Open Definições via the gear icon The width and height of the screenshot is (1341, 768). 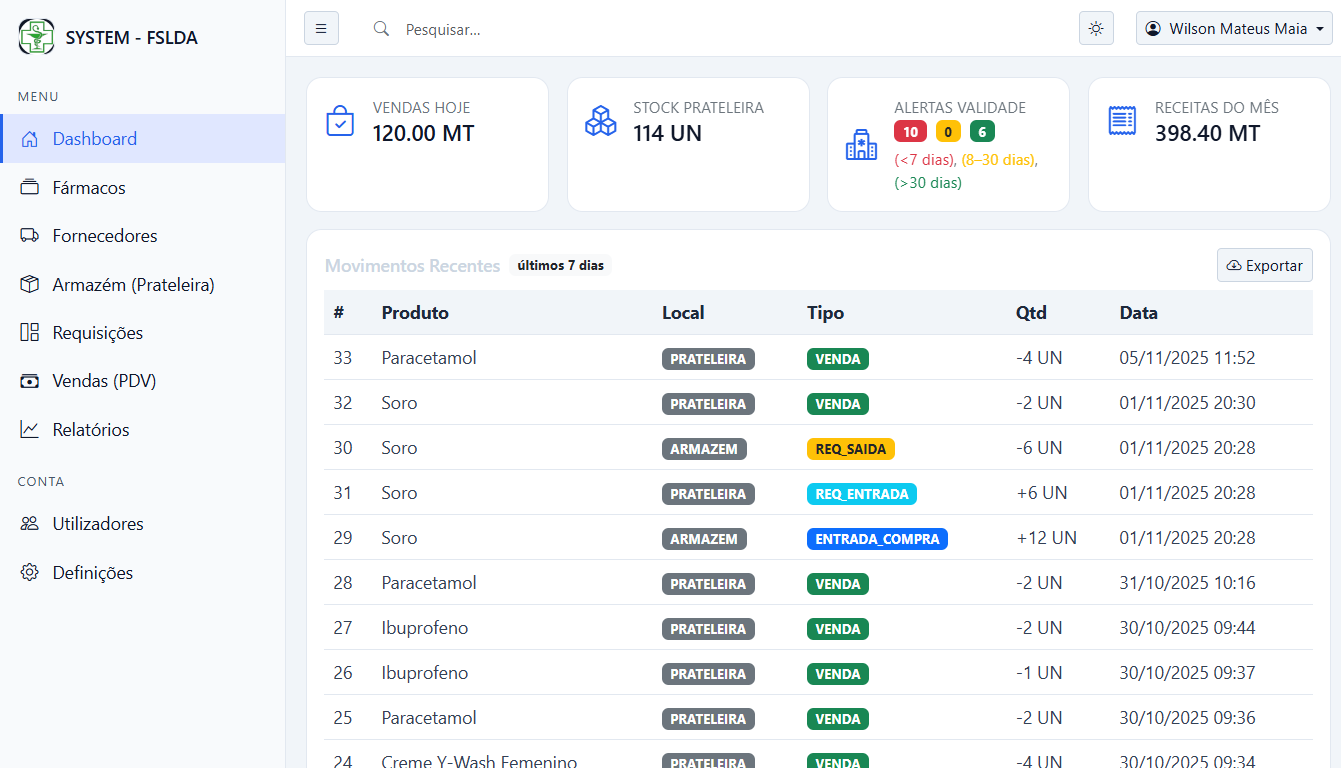(28, 572)
